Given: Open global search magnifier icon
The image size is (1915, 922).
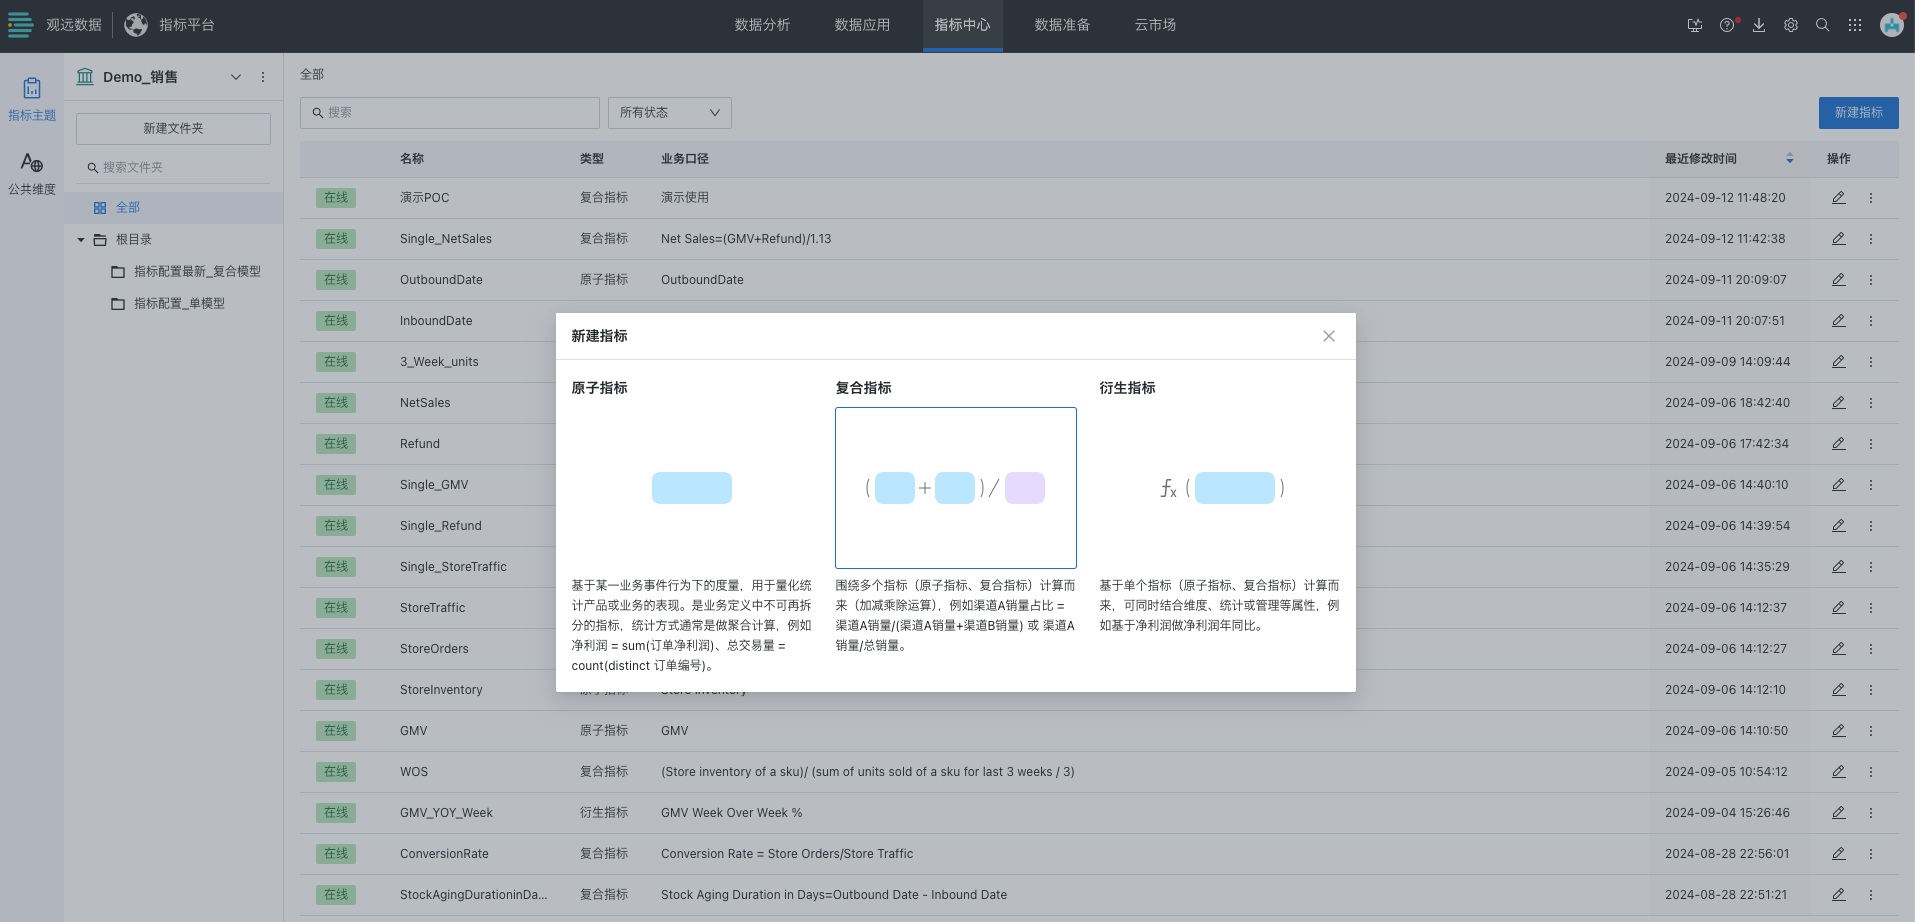Looking at the screenshot, I should tap(1822, 25).
